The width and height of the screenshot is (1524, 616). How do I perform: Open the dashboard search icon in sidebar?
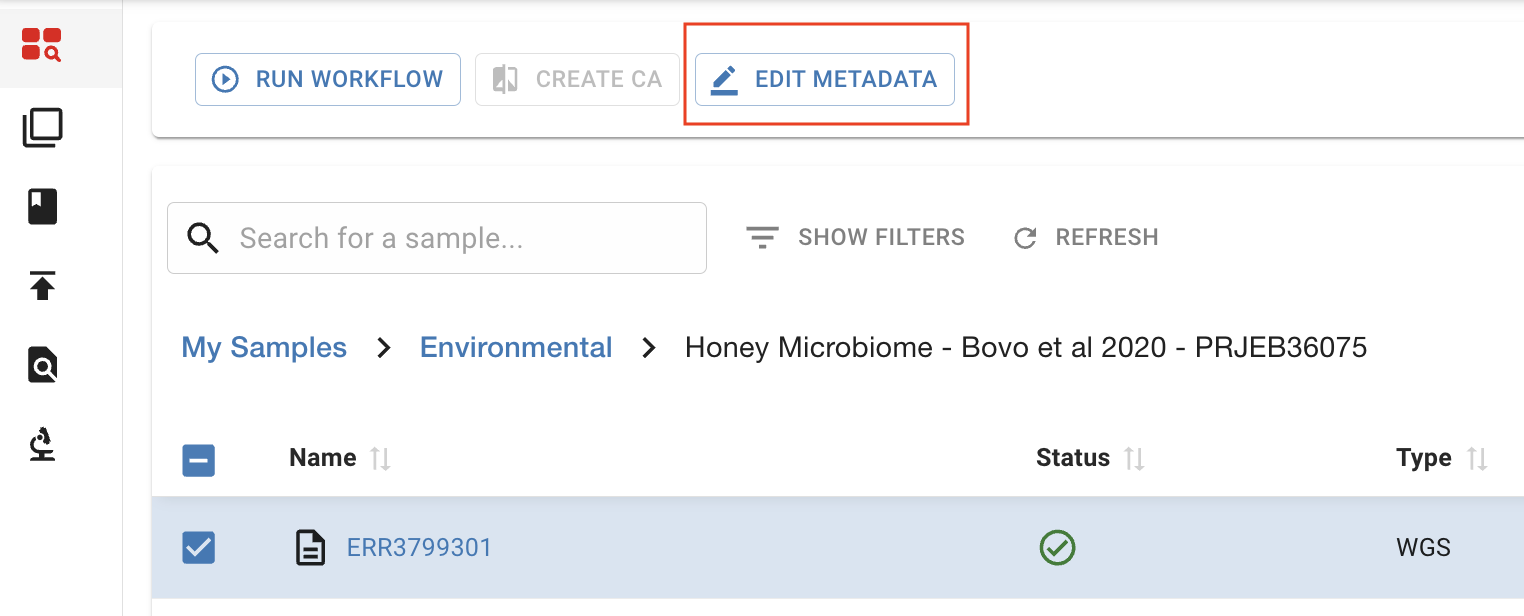42,45
